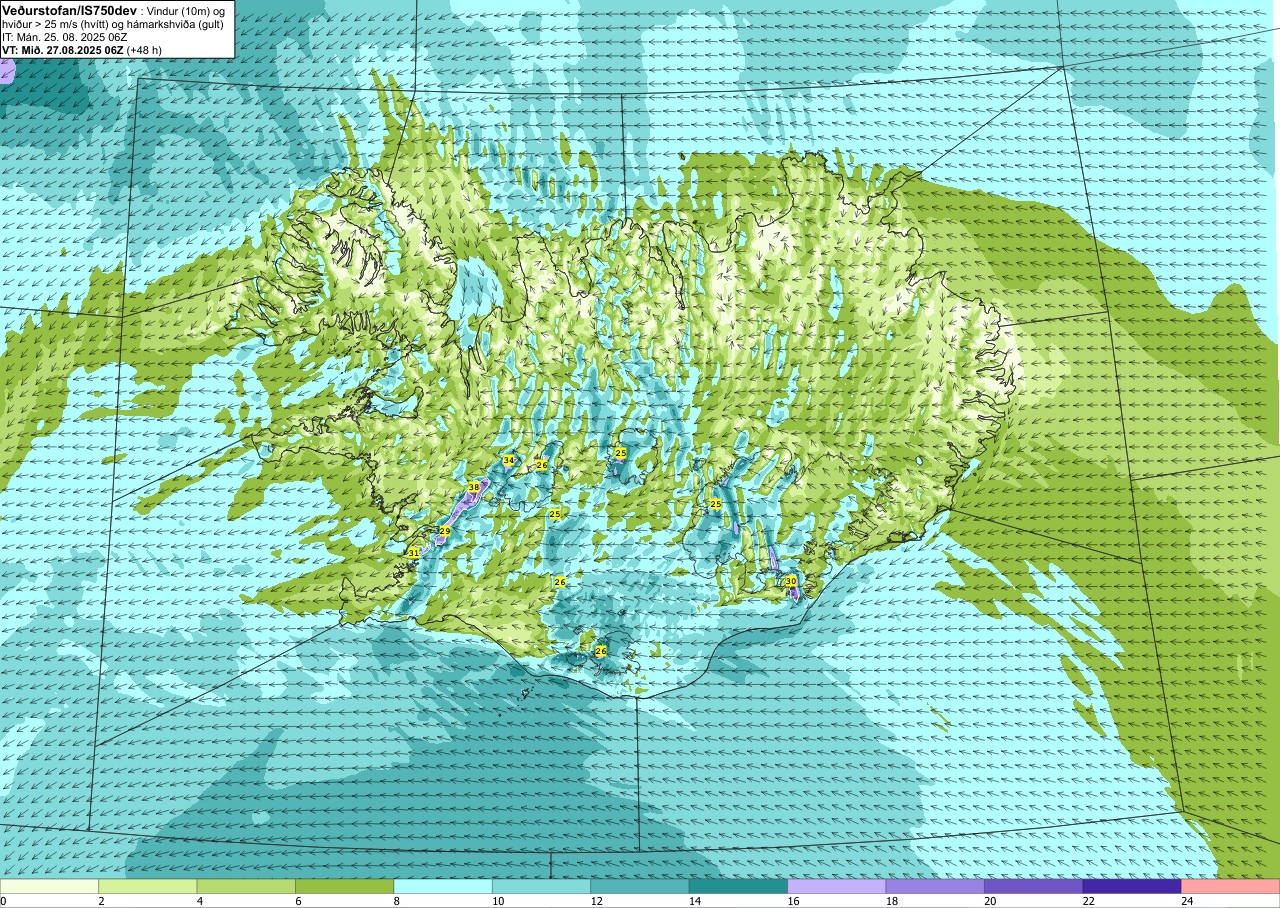The width and height of the screenshot is (1280, 908).
Task: Click the yellow gust label 34
Action: click(509, 461)
